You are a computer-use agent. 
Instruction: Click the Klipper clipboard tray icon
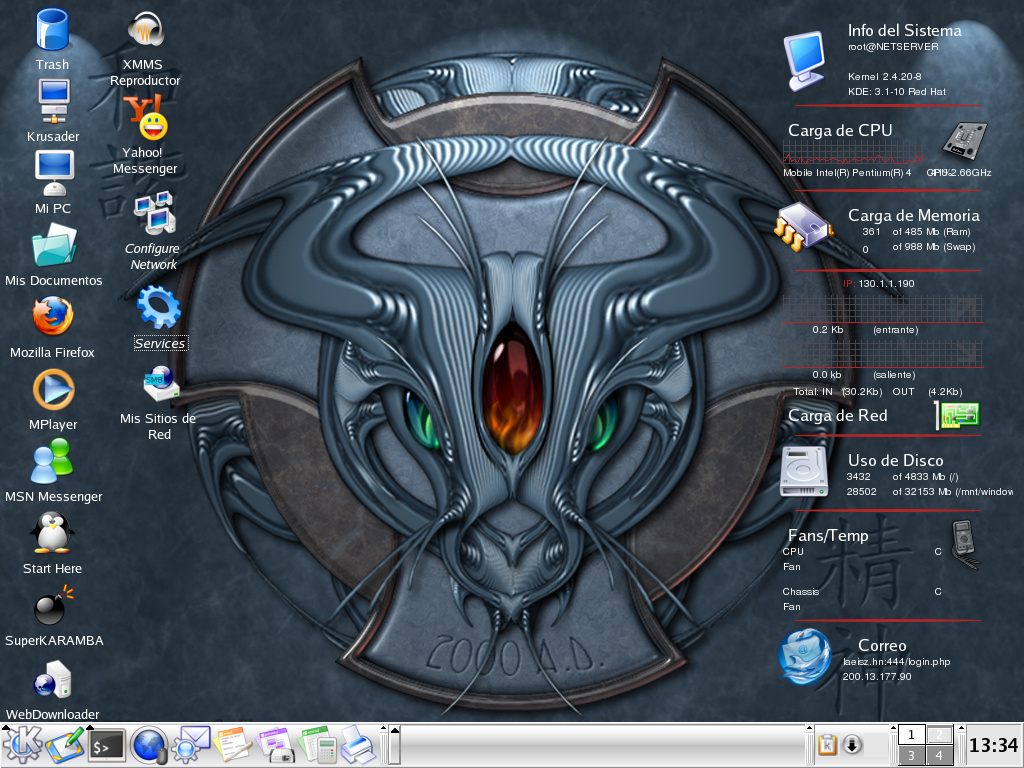pyautogui.click(x=827, y=745)
